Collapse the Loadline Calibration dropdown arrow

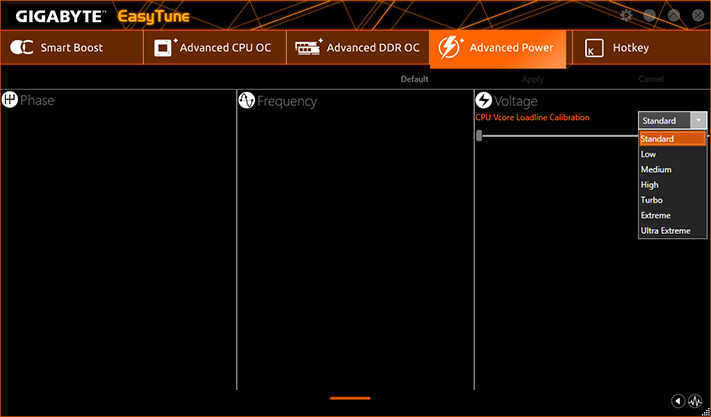[x=698, y=121]
